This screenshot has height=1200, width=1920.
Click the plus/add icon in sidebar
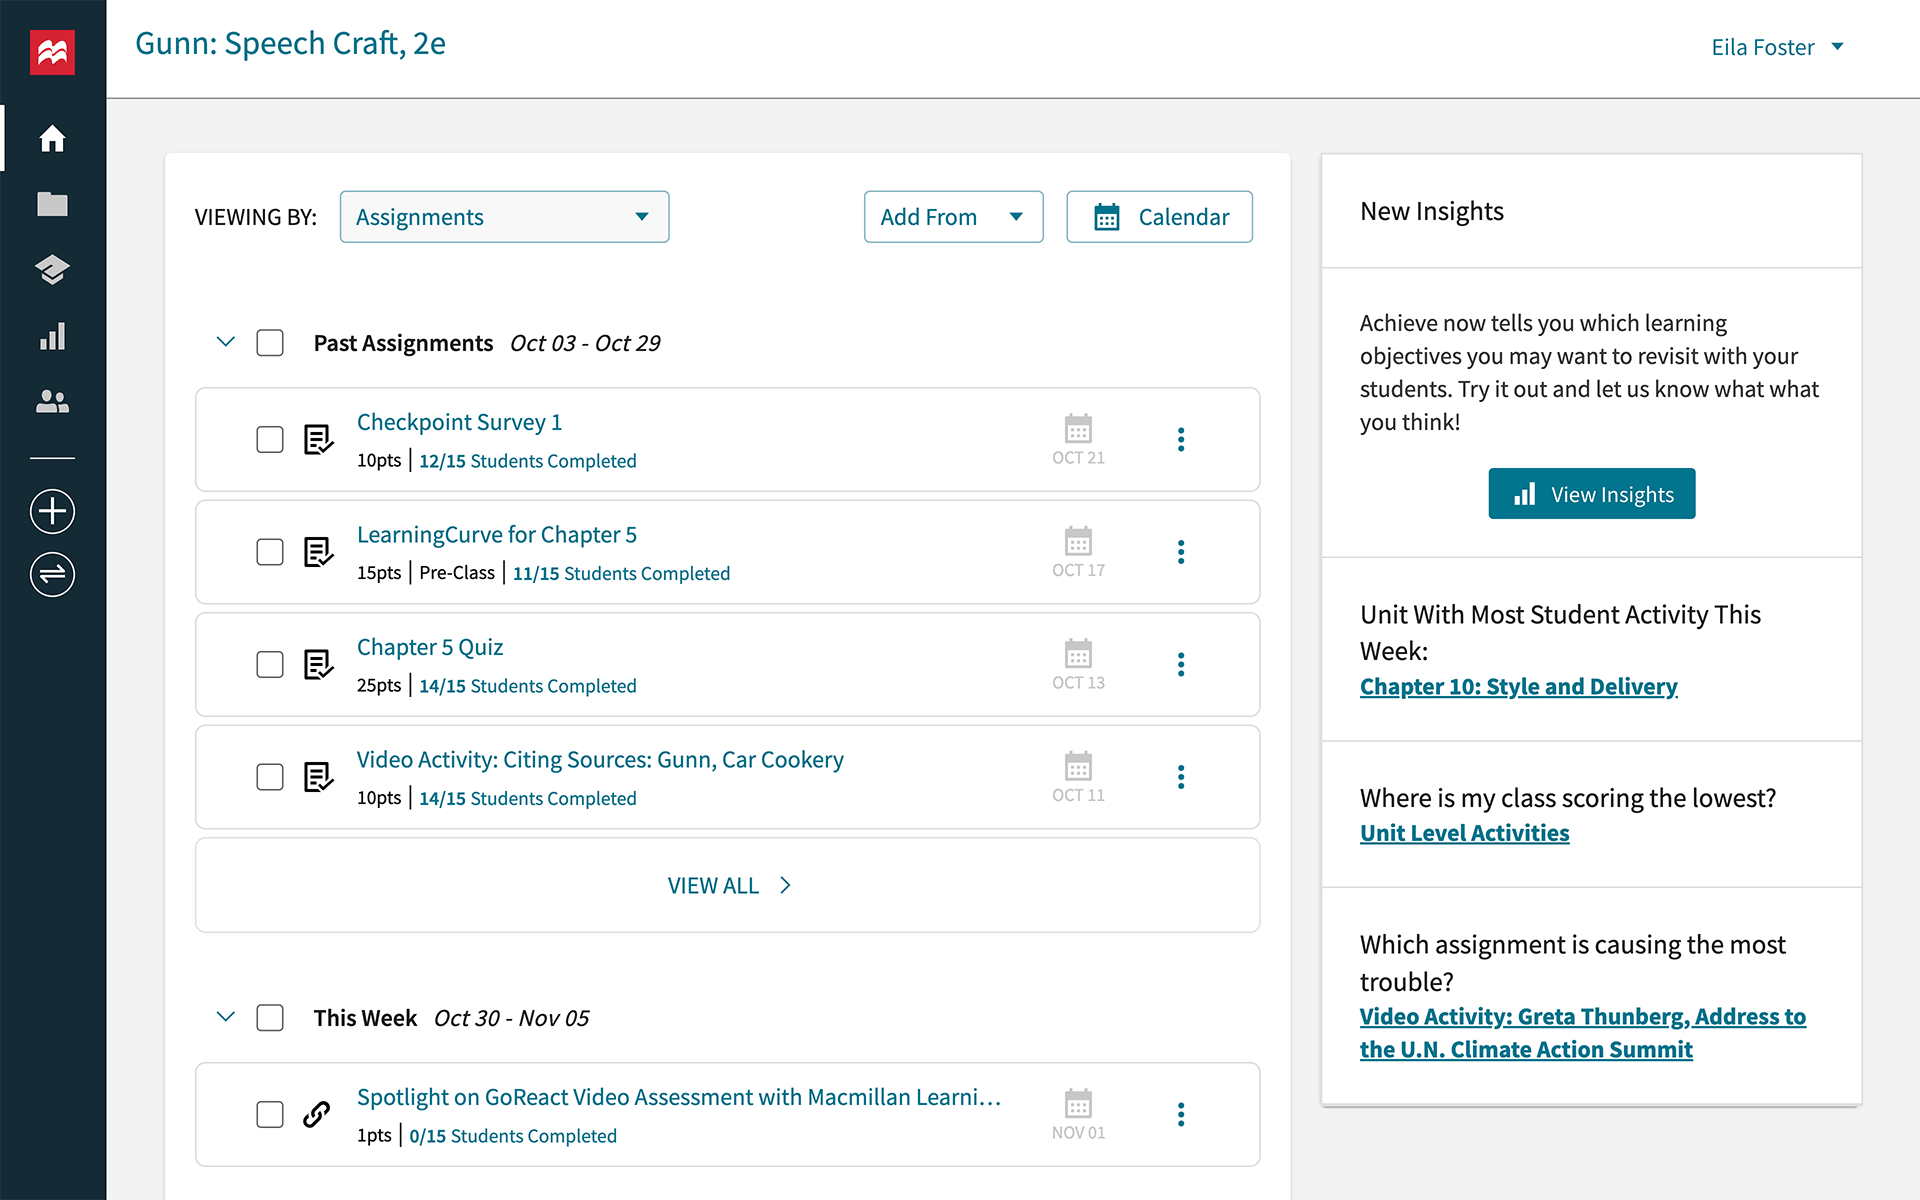tap(53, 510)
